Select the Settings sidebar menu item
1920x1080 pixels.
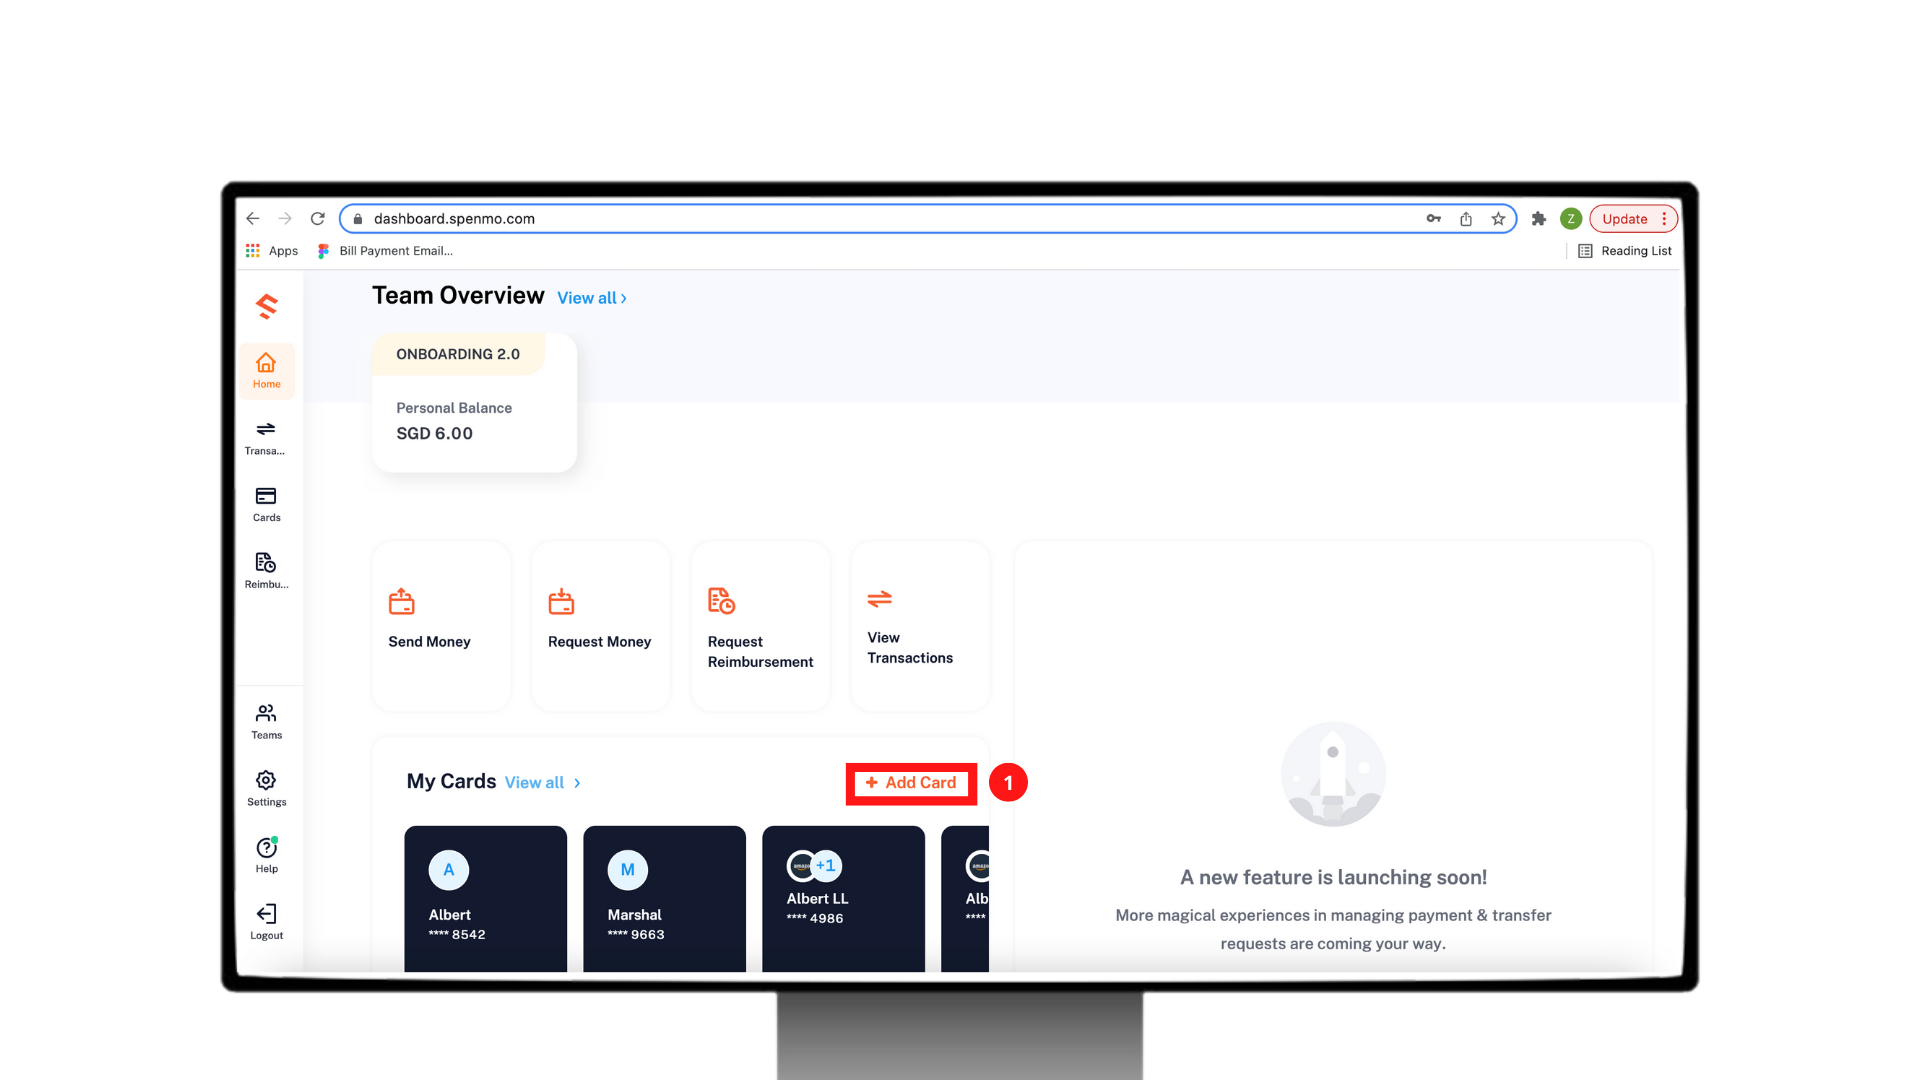(x=265, y=787)
